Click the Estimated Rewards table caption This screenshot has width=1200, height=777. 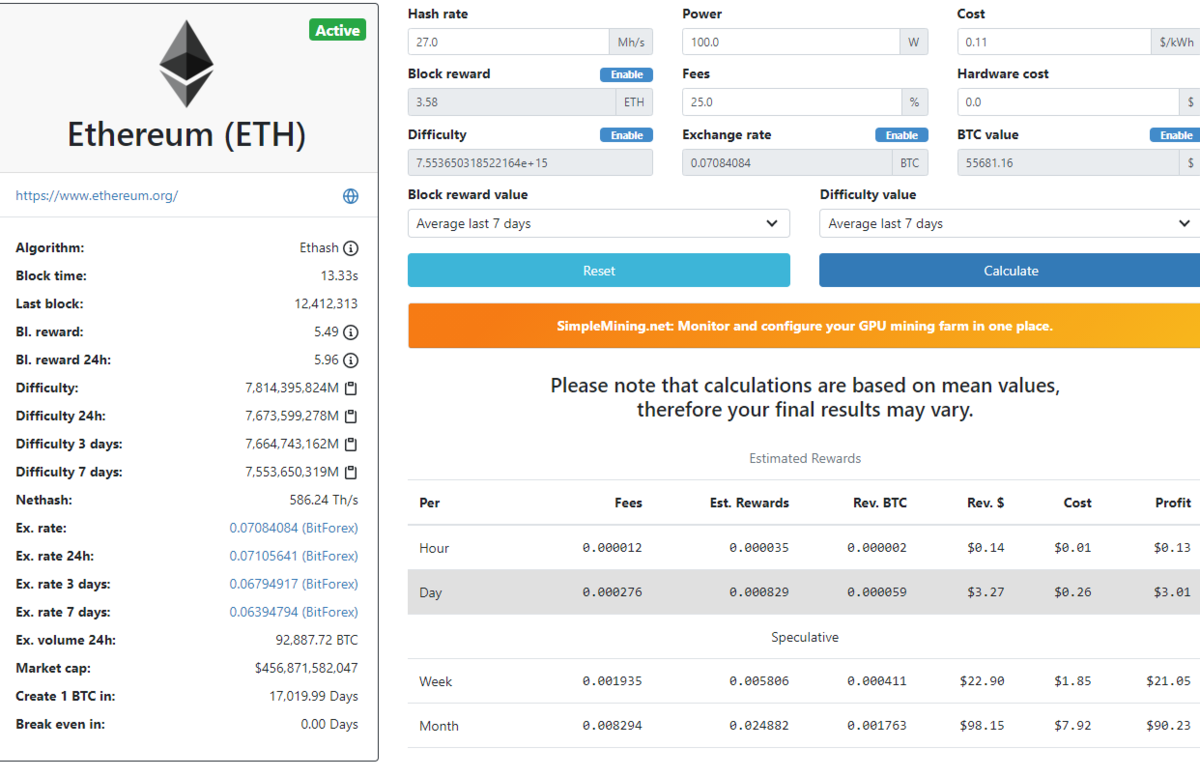[805, 458]
